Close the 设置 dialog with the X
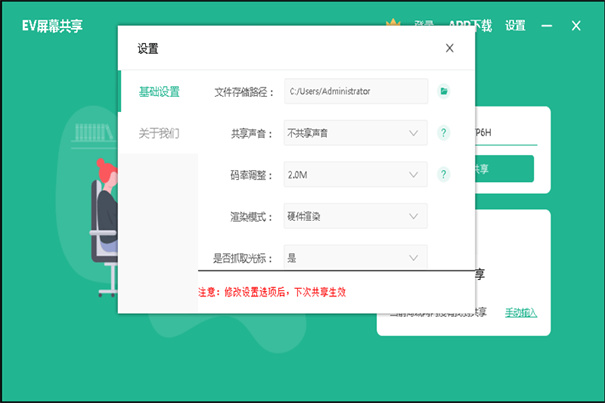 449,47
